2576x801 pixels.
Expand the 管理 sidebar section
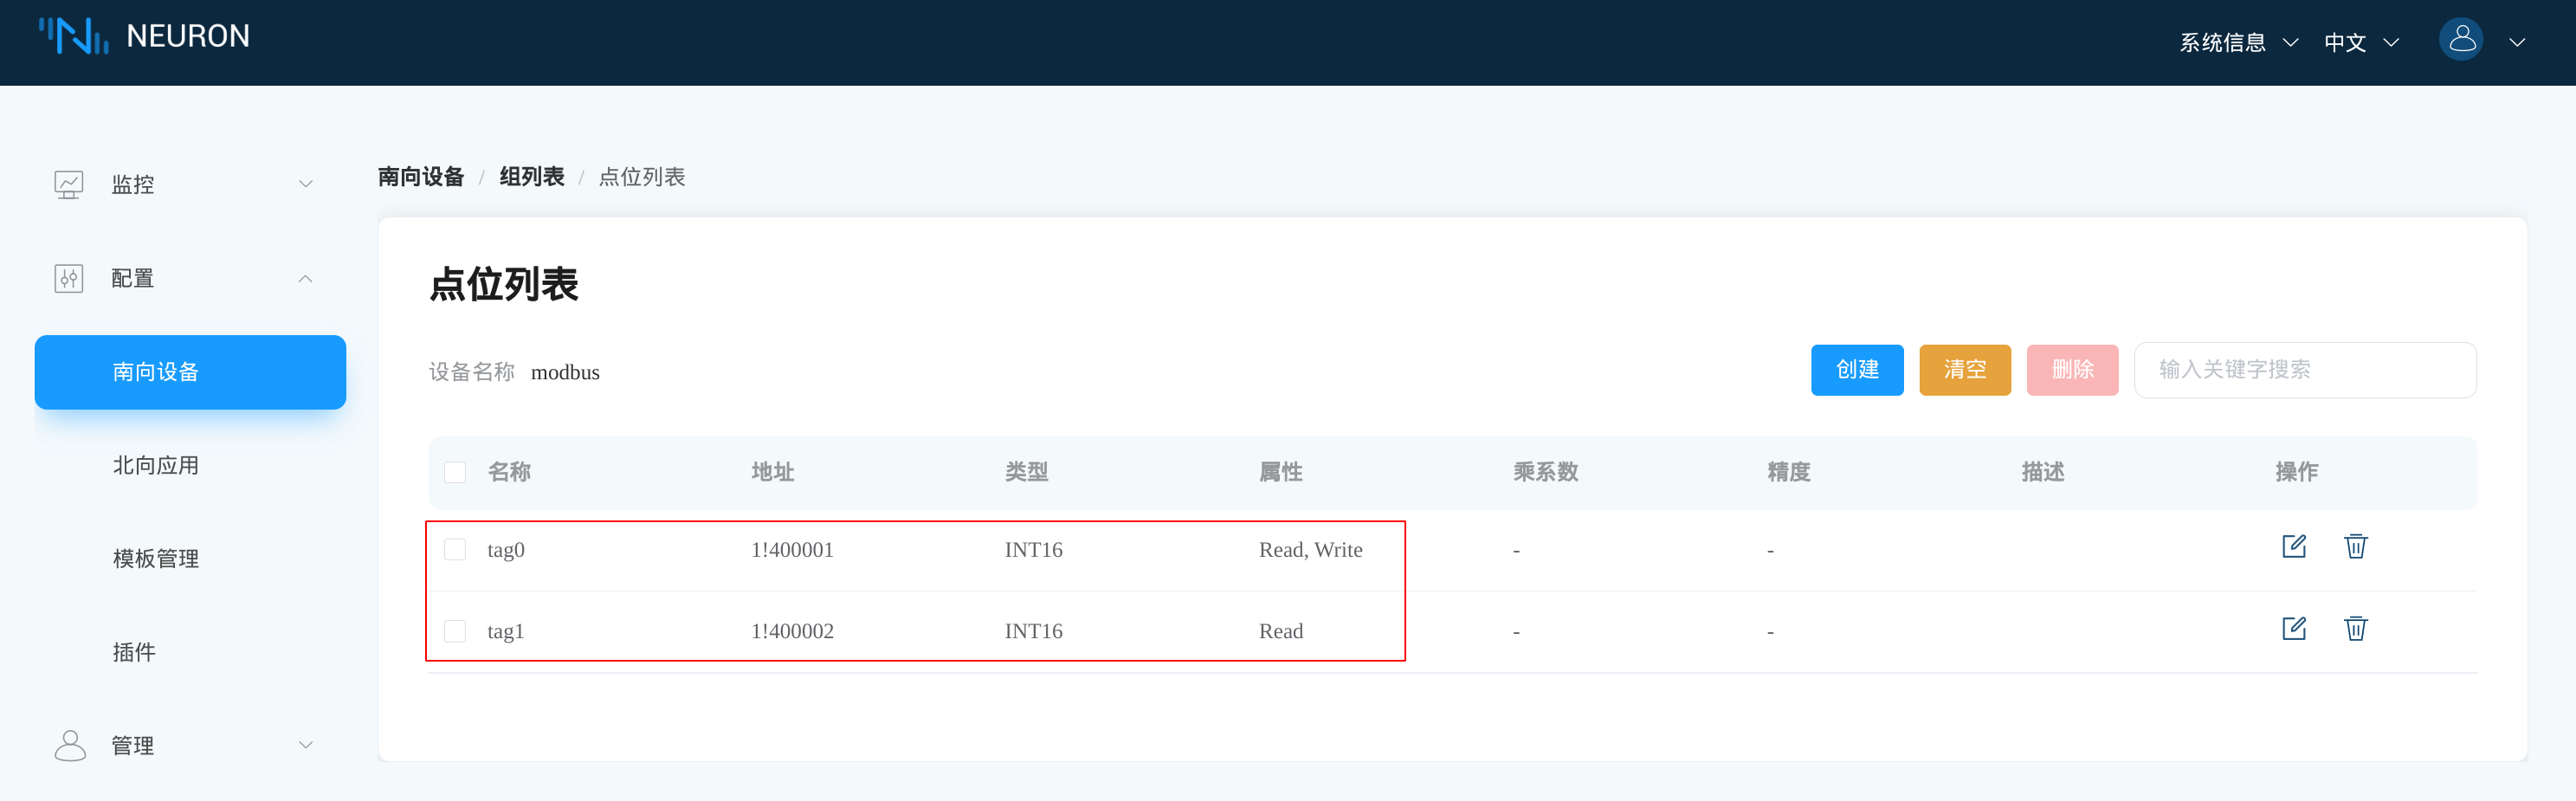(183, 745)
